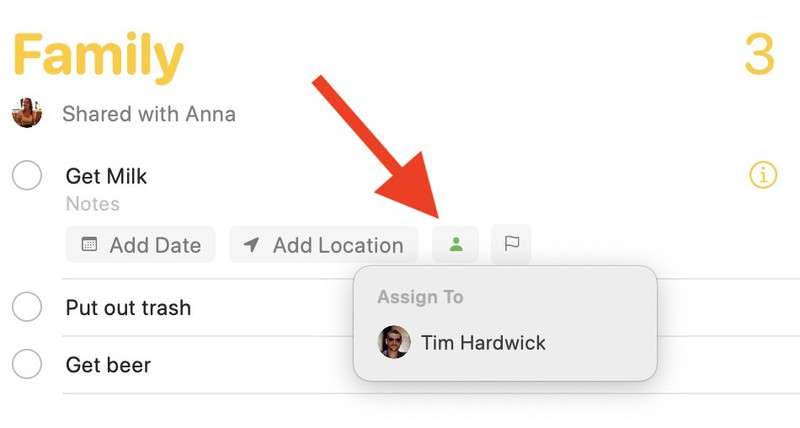Click the calendar icon in Add Date
The height and width of the screenshot is (428, 800).
coord(90,245)
